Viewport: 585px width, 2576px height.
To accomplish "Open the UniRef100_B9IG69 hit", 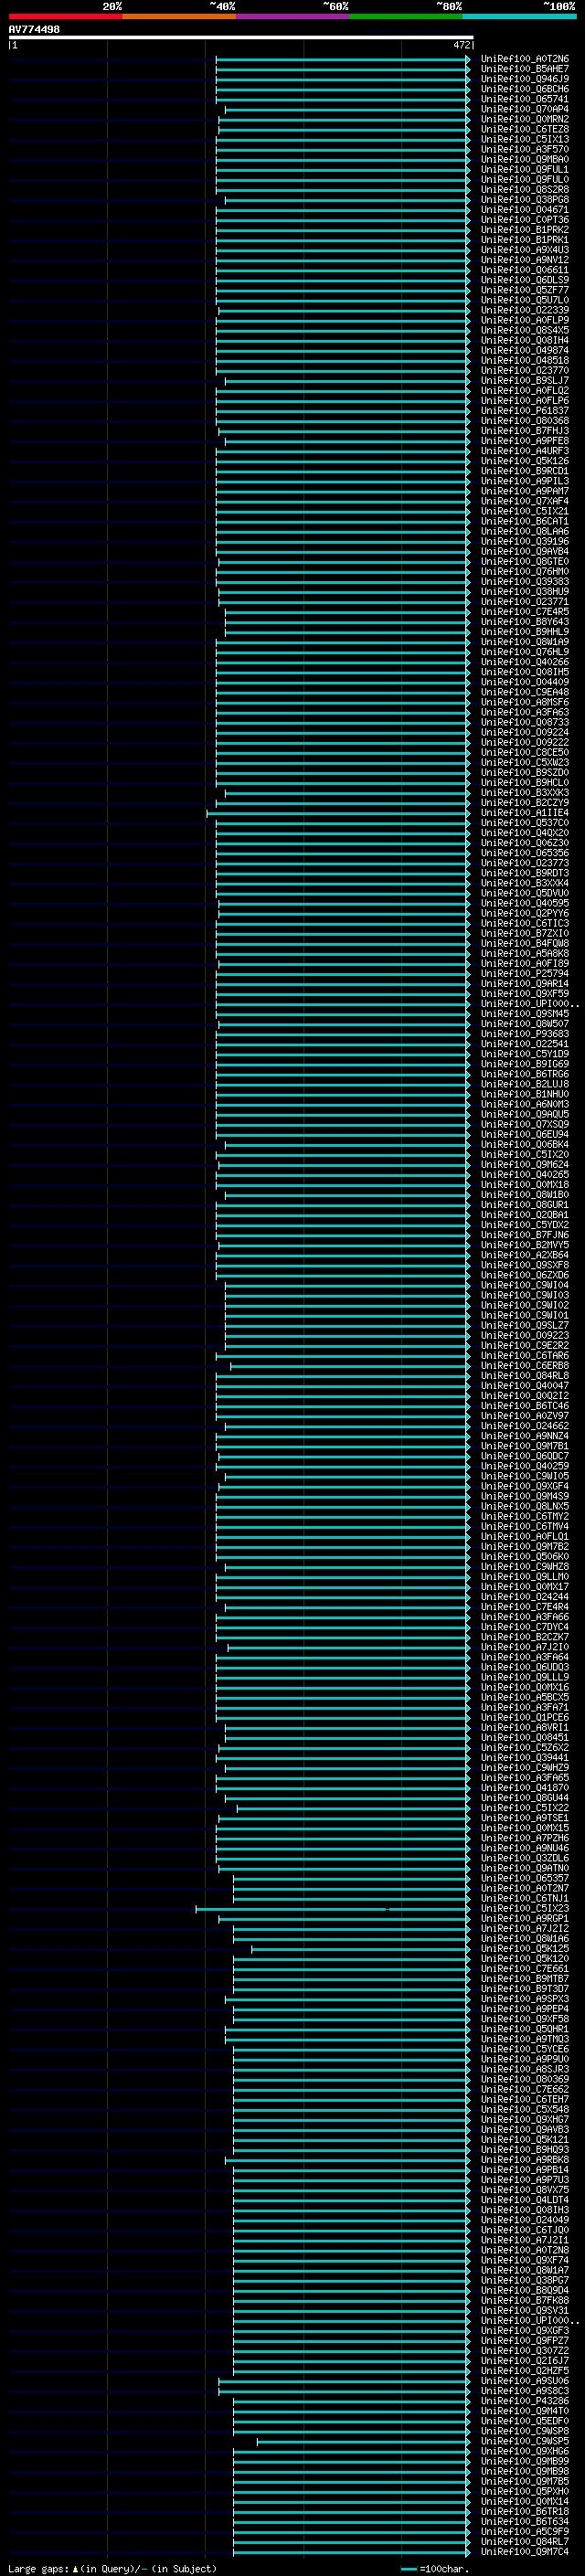I will [525, 1064].
